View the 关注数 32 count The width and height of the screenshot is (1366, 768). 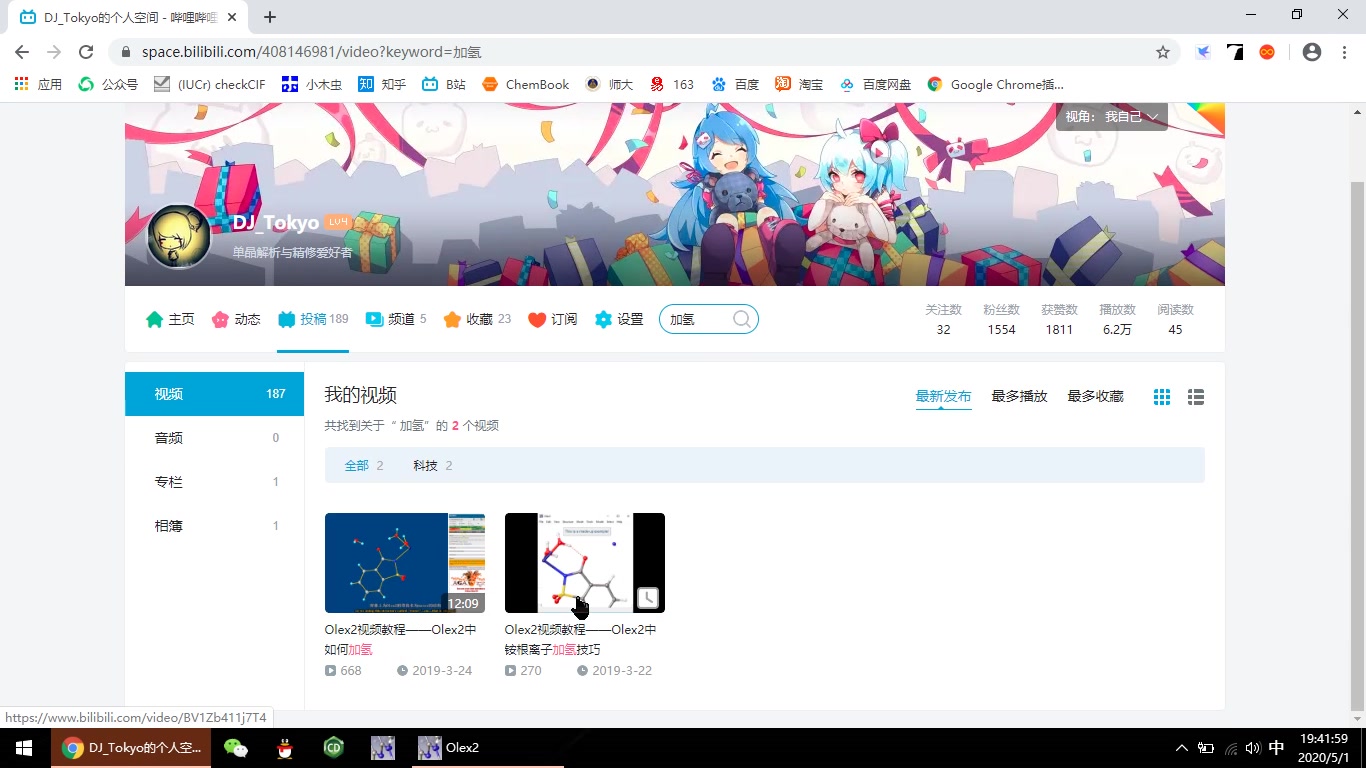(943, 319)
